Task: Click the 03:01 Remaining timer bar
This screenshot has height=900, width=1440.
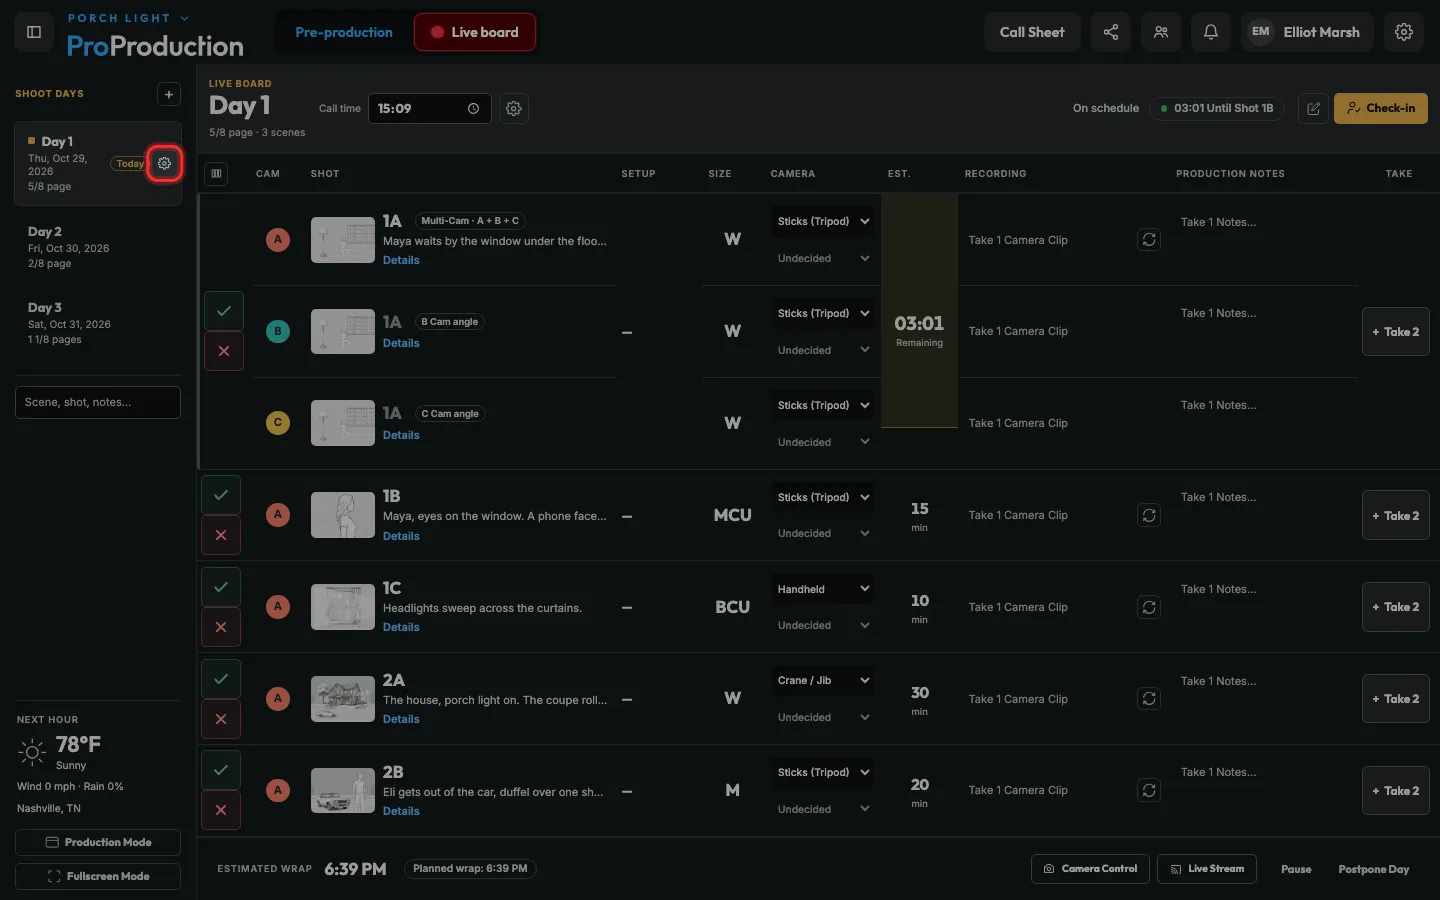Action: pos(919,310)
